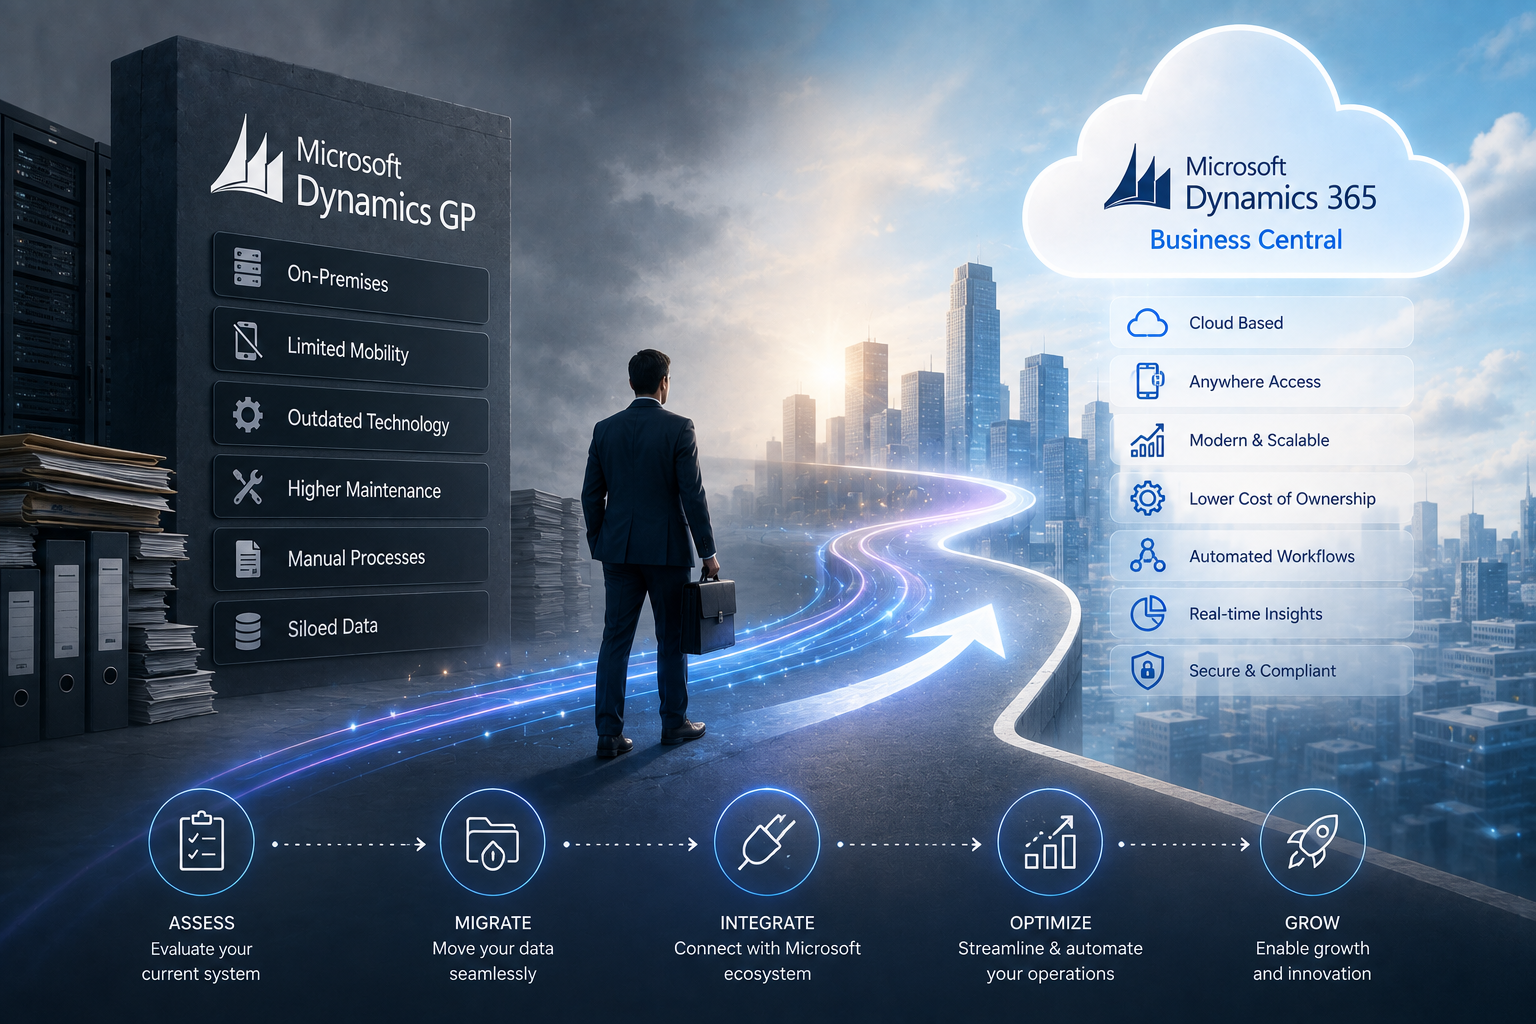Select the Higher Maintenance panel
This screenshot has width=1536, height=1024.
point(350,488)
